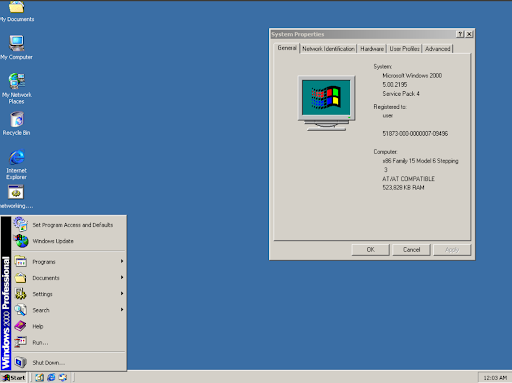Expand the Programs submenu arrow
Image resolution: width=512 pixels, height=383 pixels.
point(122,261)
